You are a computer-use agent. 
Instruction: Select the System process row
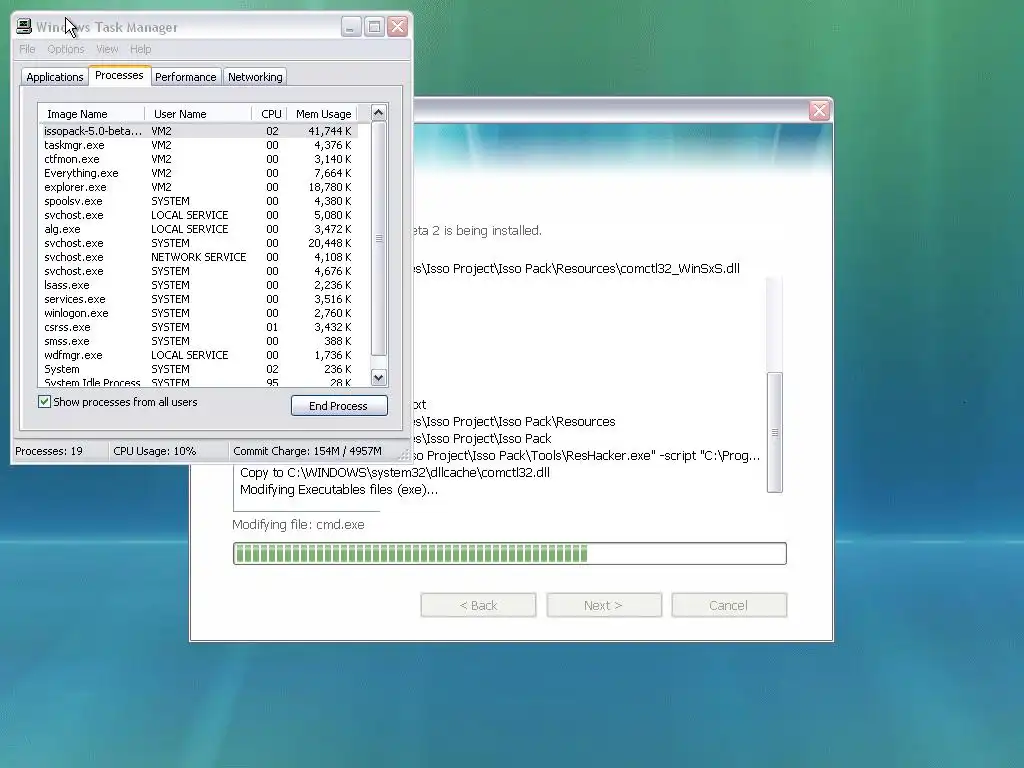point(199,369)
